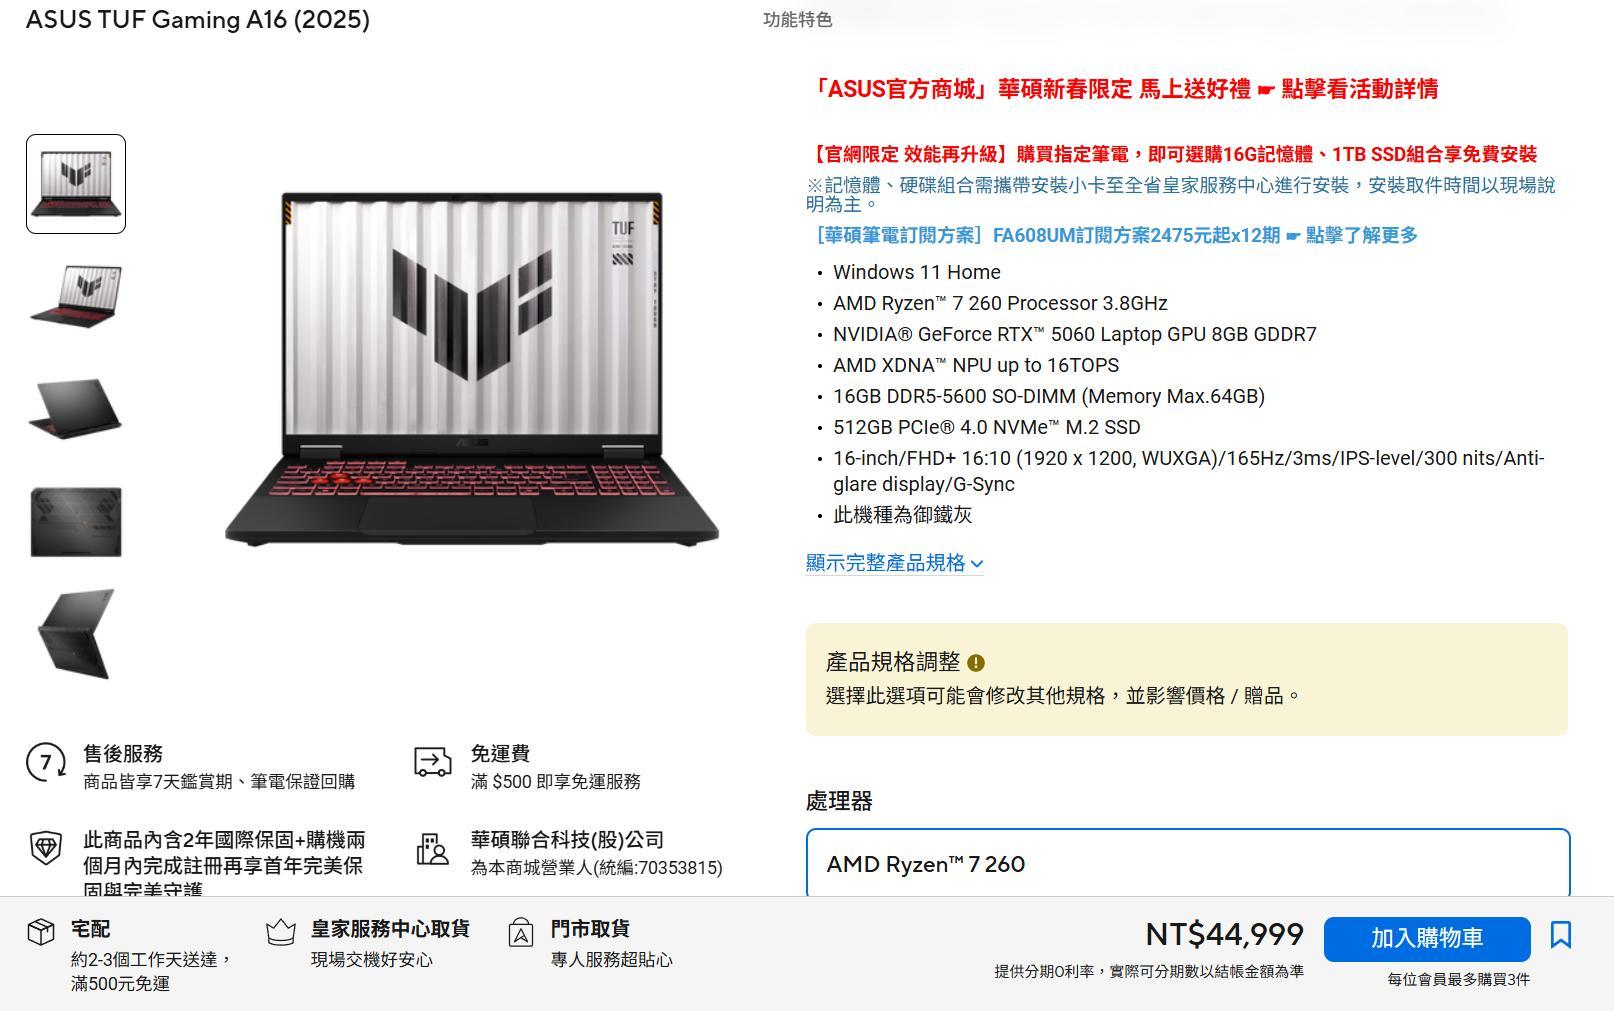Viewport: 1614px width, 1011px height.
Task: Open the ASUS新春限定 promotion details link
Action: pos(1127,89)
